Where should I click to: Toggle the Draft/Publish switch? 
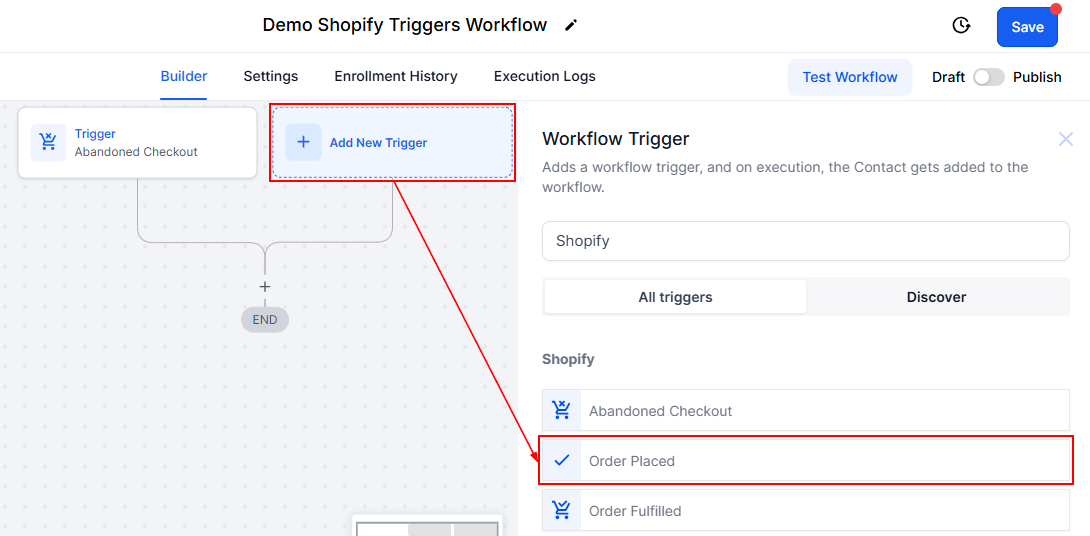(988, 77)
